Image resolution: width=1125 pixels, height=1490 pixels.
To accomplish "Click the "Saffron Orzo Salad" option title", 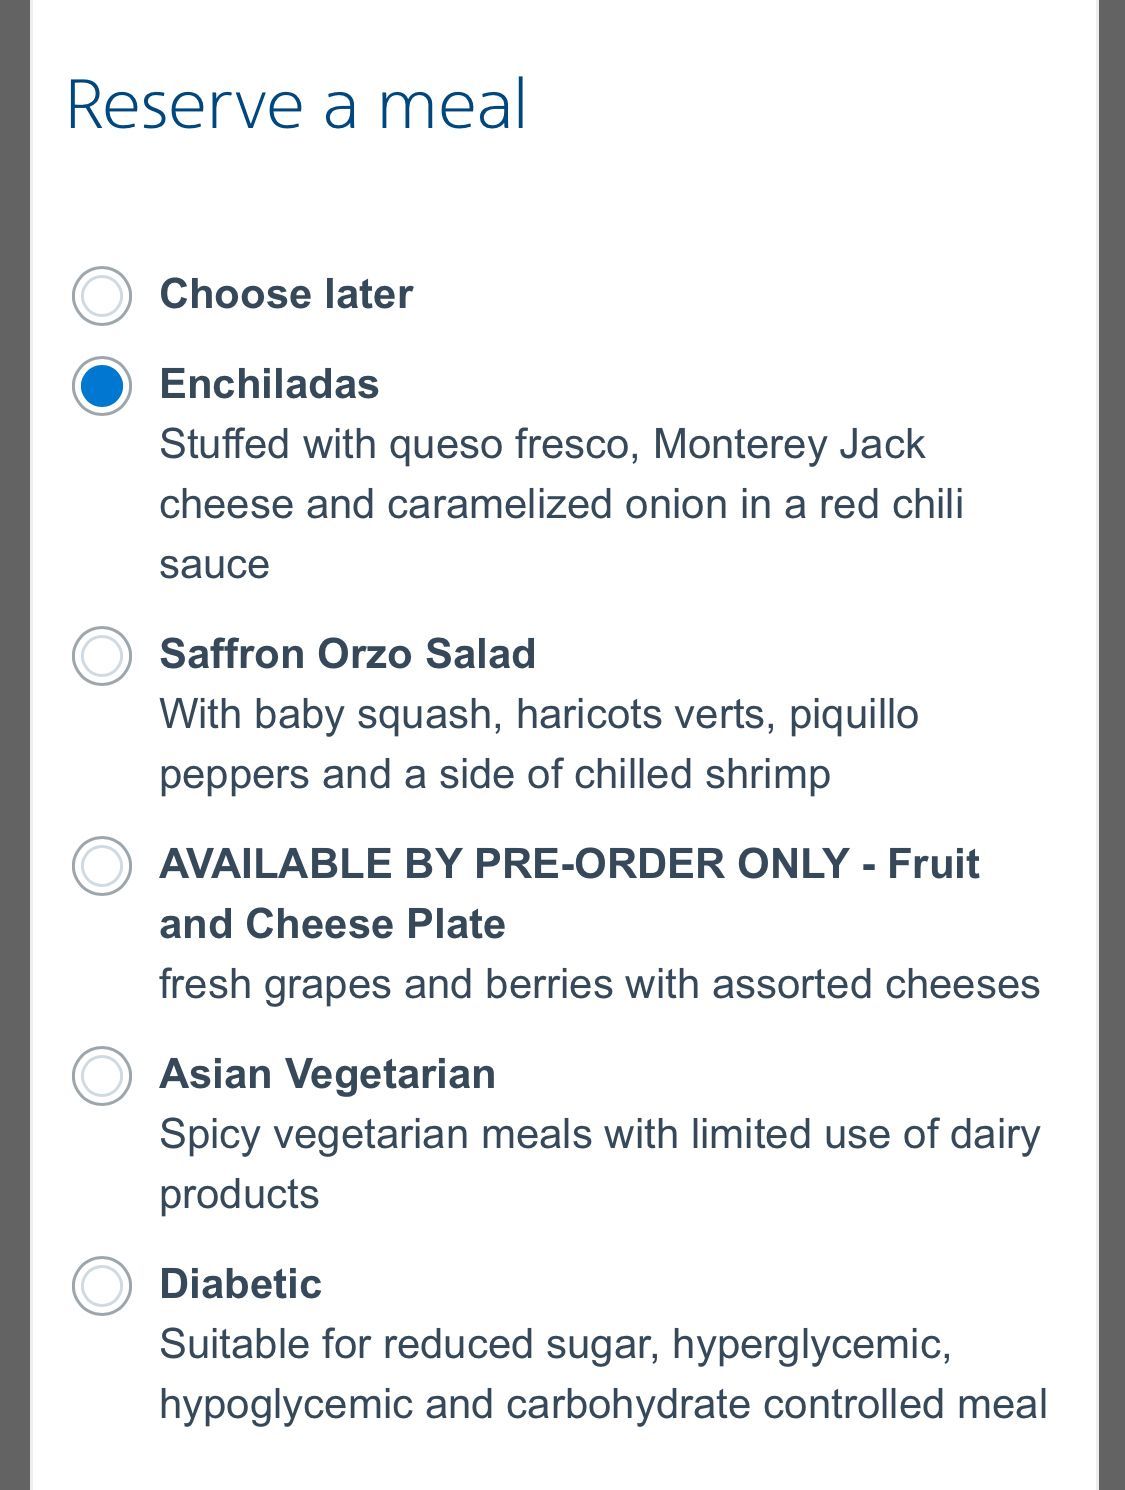I will (x=347, y=654).
